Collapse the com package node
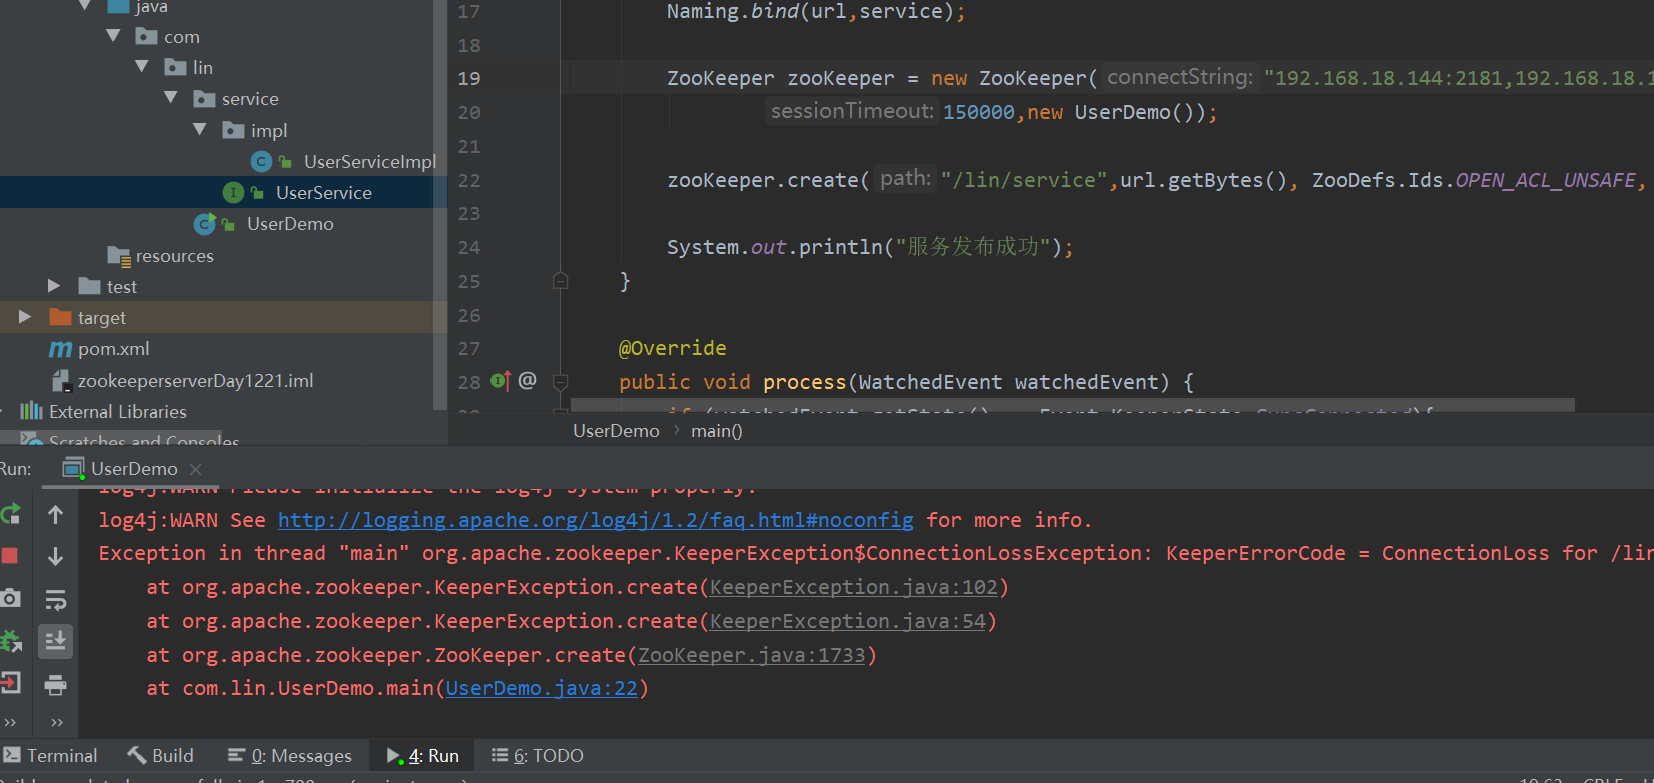Viewport: 1654px width, 783px height. [113, 36]
